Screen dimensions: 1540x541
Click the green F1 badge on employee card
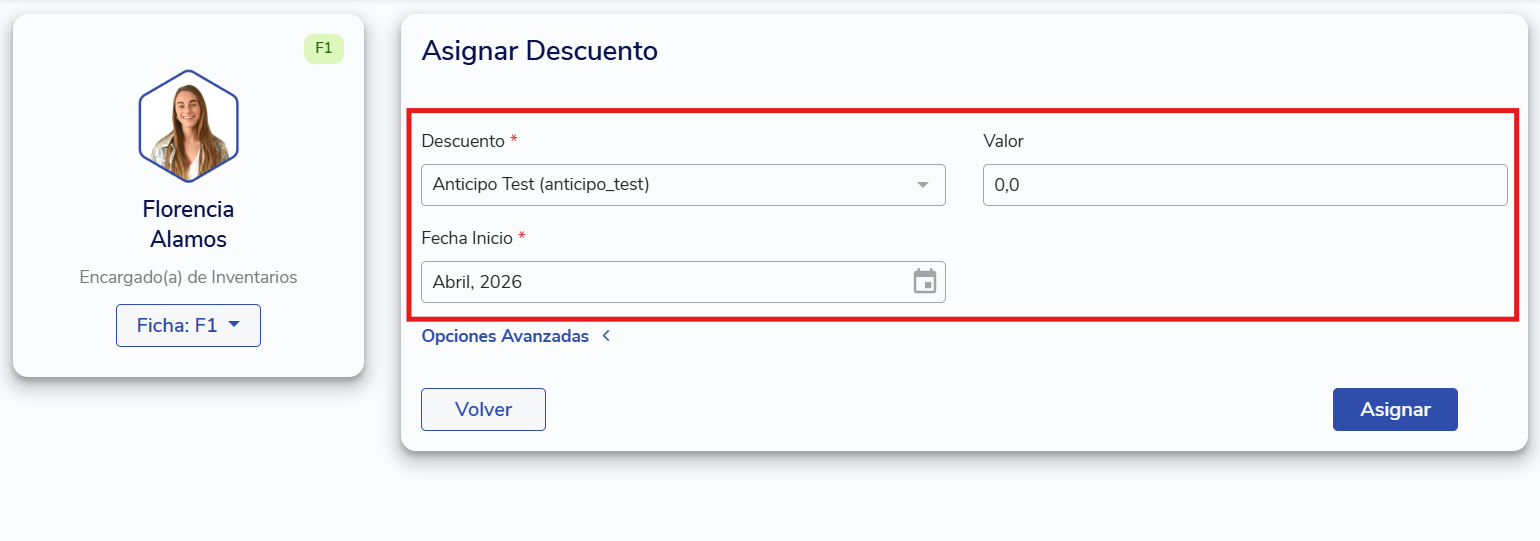324,48
